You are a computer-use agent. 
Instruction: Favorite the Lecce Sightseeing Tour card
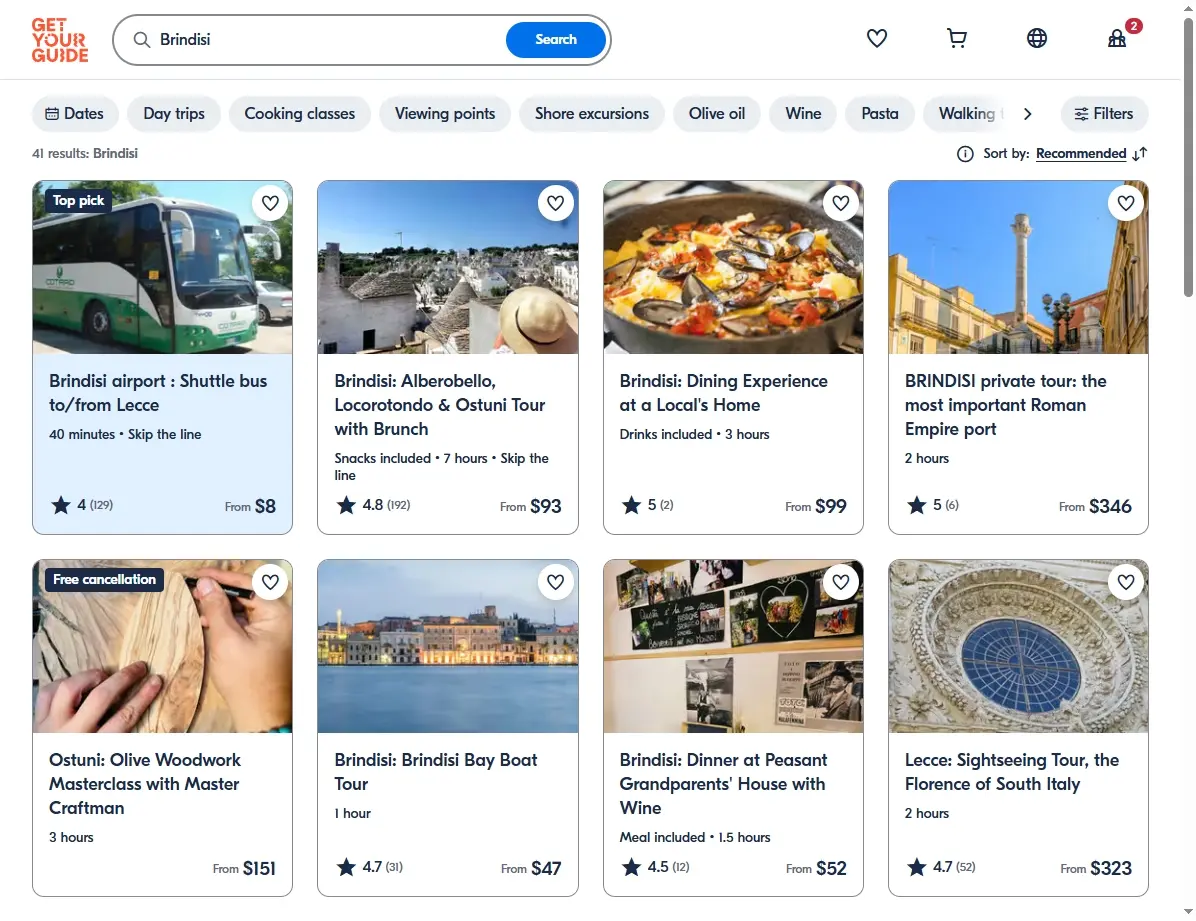tap(1126, 582)
